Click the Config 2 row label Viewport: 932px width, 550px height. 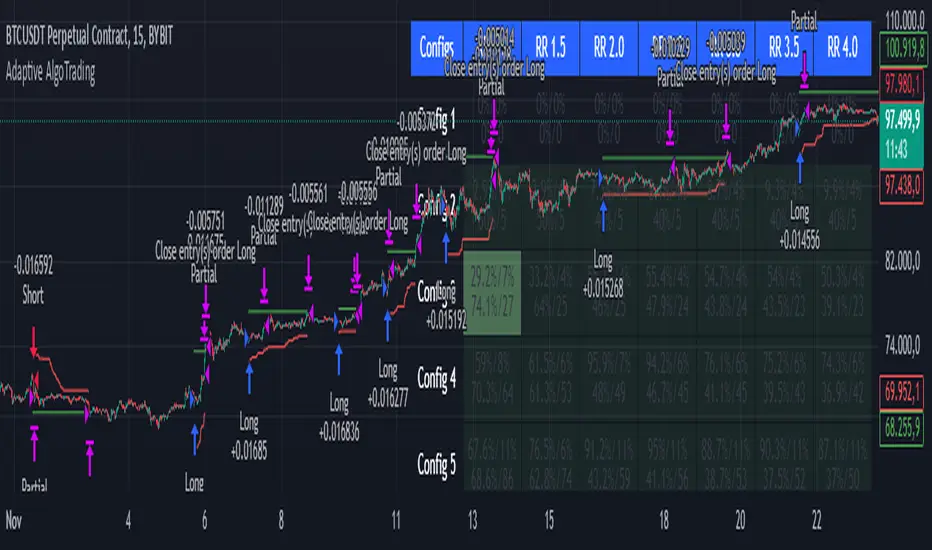436,206
